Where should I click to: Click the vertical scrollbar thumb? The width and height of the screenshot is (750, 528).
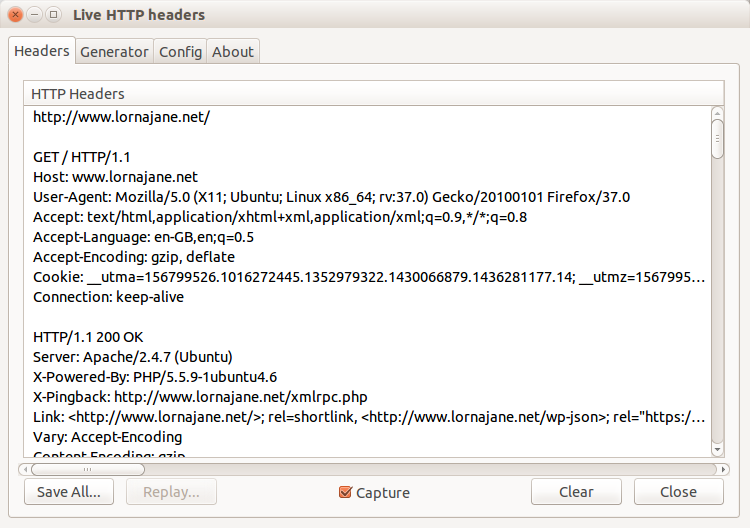[717, 138]
